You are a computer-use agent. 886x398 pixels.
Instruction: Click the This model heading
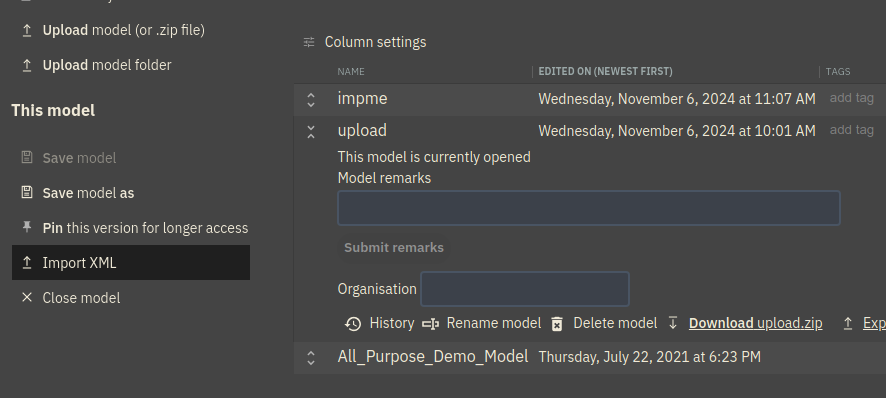[x=53, y=110]
